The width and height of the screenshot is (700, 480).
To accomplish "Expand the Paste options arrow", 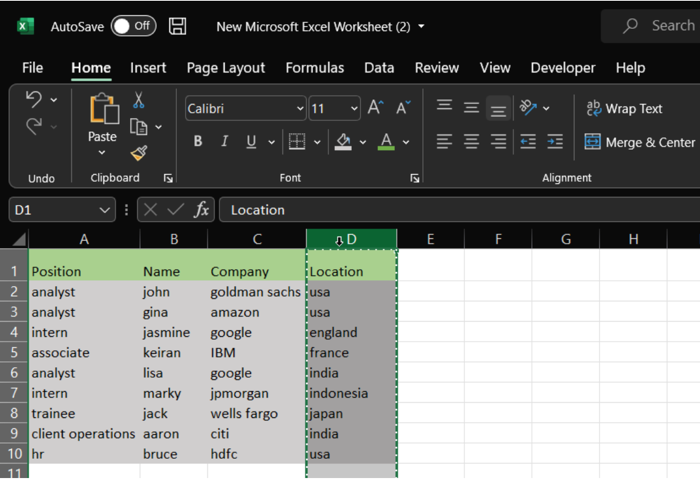I will (x=102, y=153).
